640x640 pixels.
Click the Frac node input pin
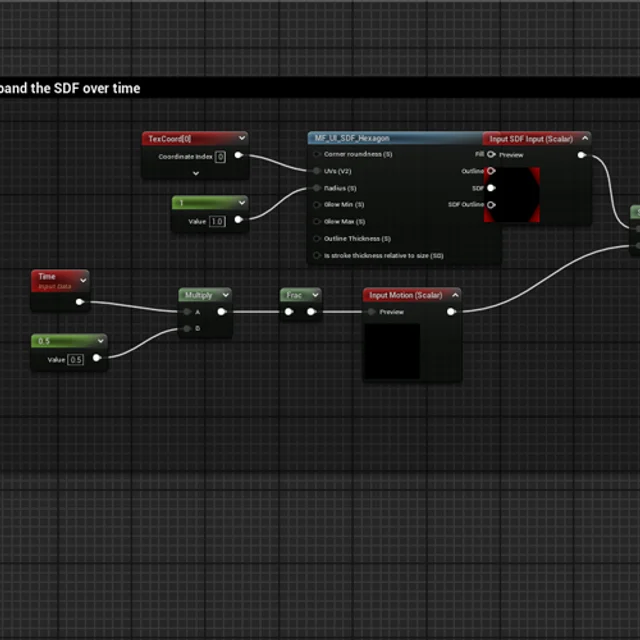pyautogui.click(x=289, y=312)
